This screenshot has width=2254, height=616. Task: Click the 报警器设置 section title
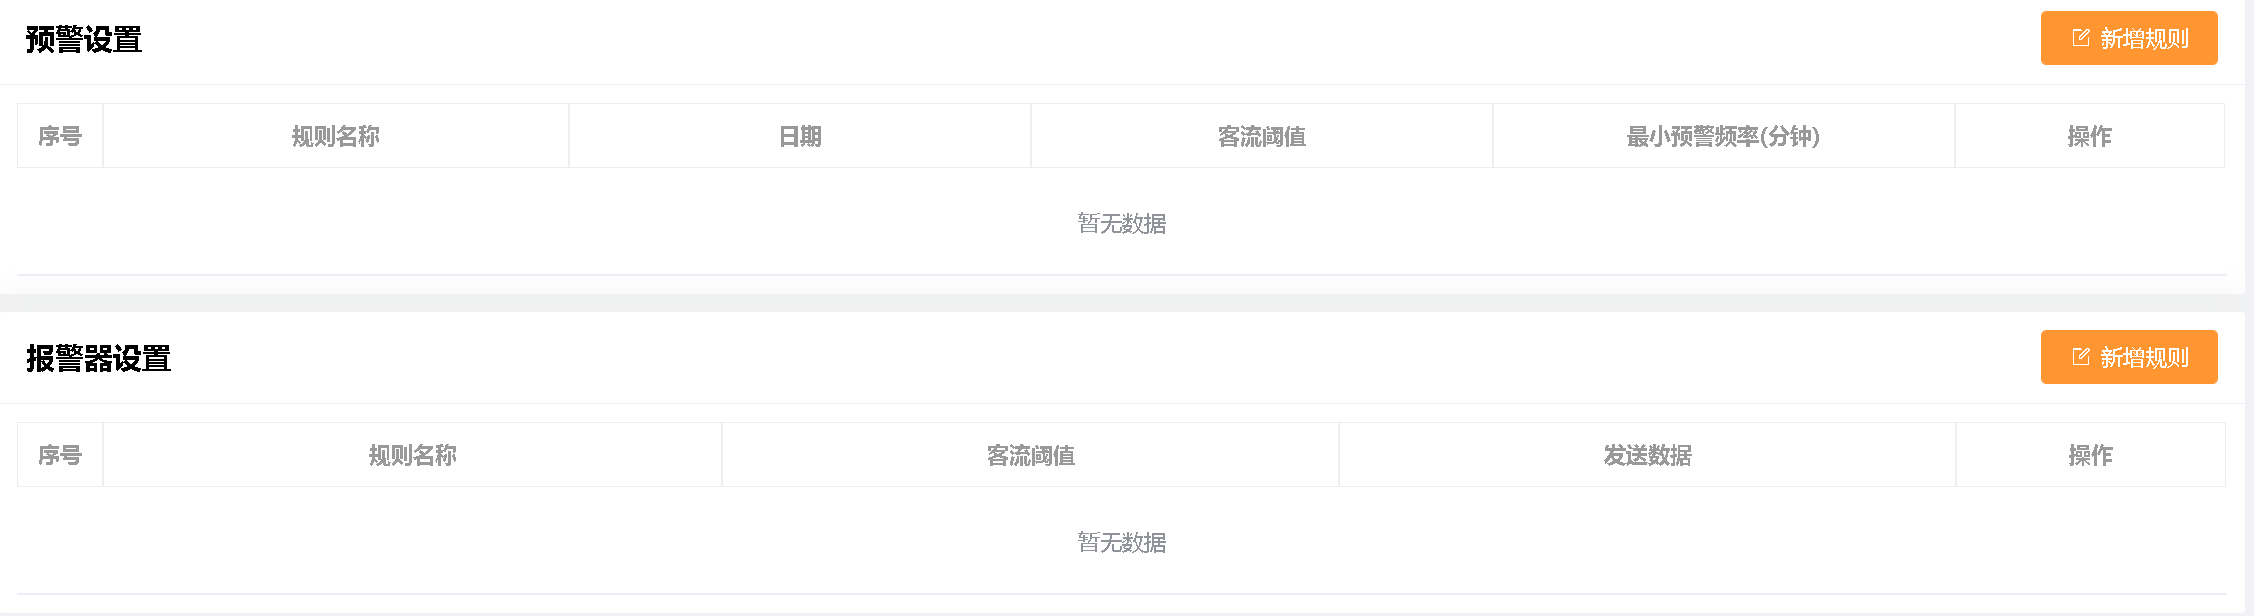(x=99, y=359)
